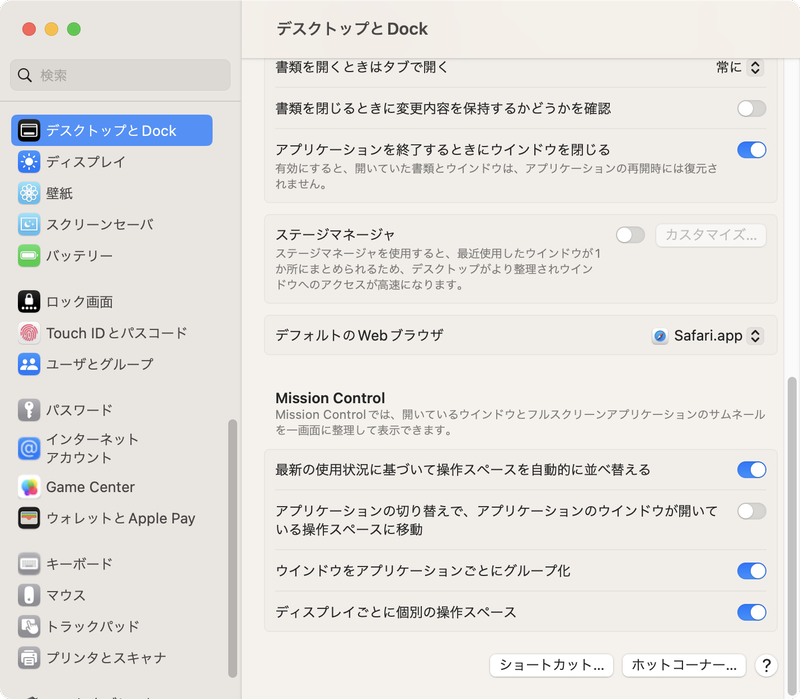Select the 壁紙 sidebar icon
Image resolution: width=800 pixels, height=699 pixels.
[x=28, y=193]
